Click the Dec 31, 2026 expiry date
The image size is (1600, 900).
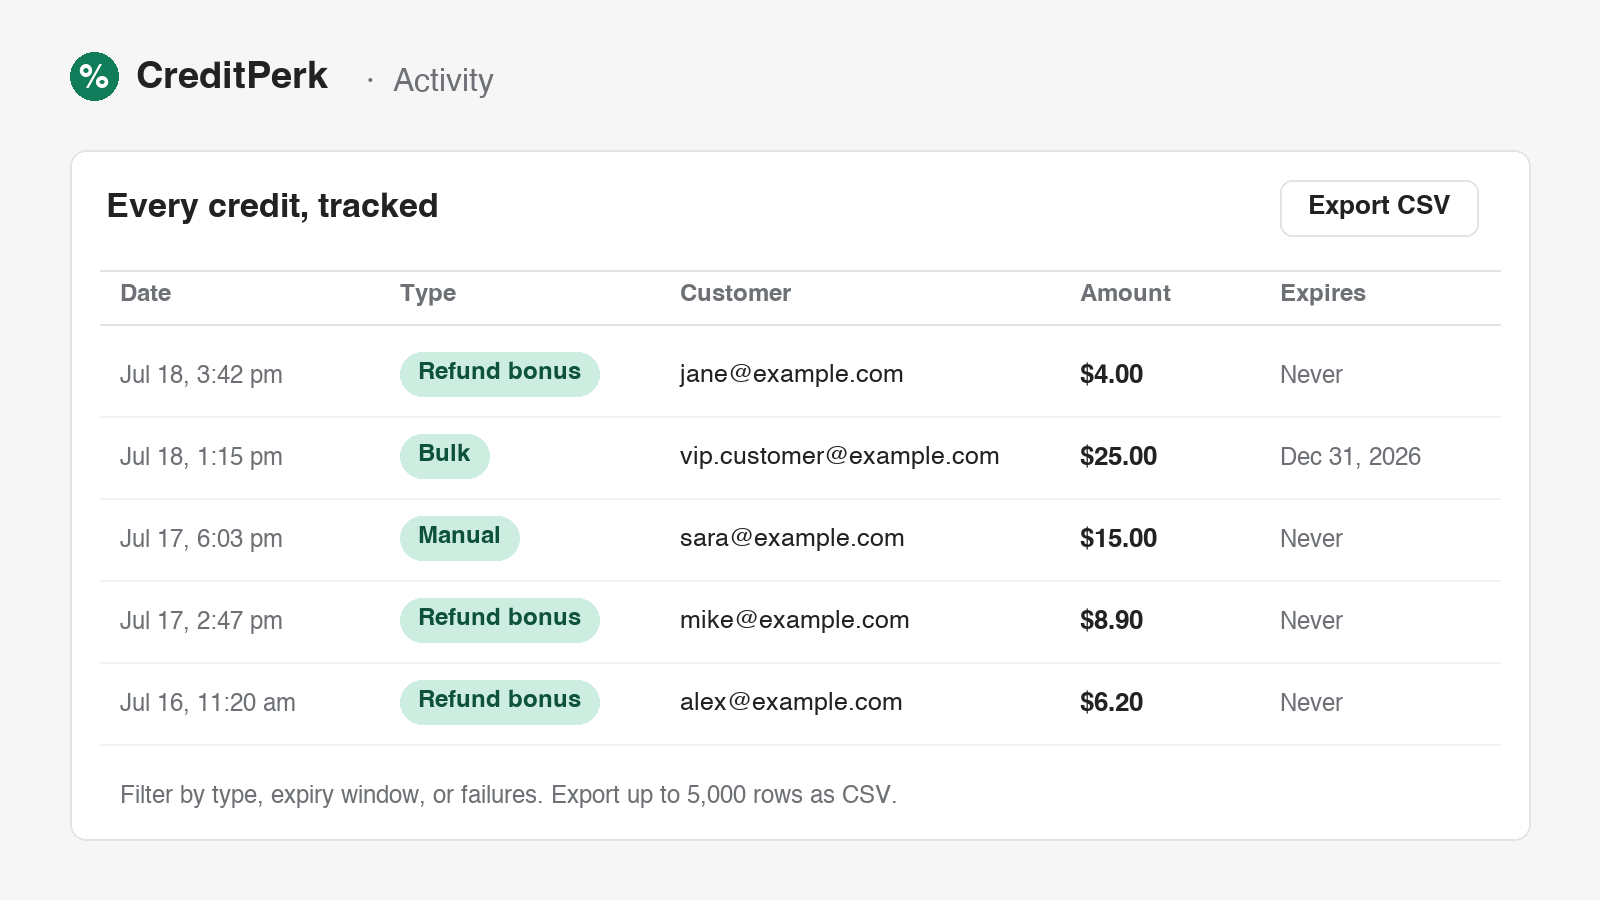coord(1350,457)
